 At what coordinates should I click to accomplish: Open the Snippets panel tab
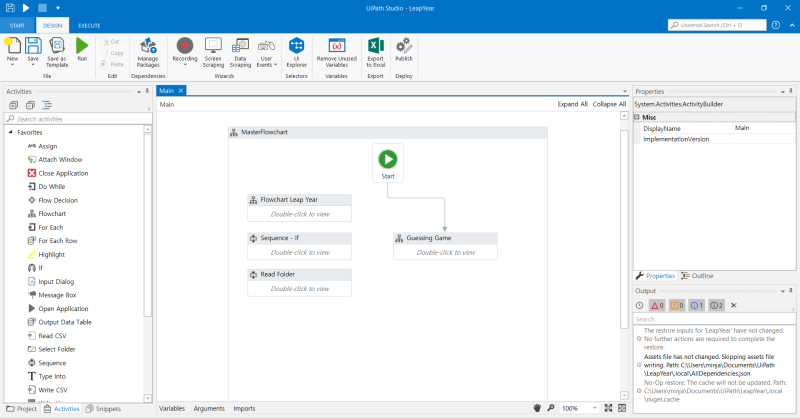[104, 409]
